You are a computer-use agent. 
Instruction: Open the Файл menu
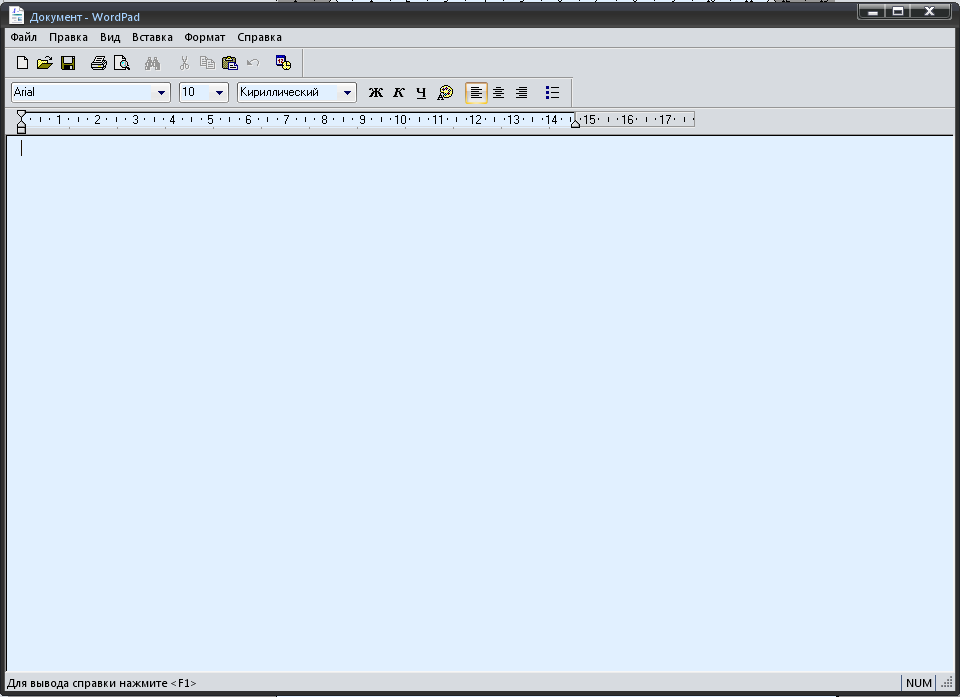tap(23, 37)
